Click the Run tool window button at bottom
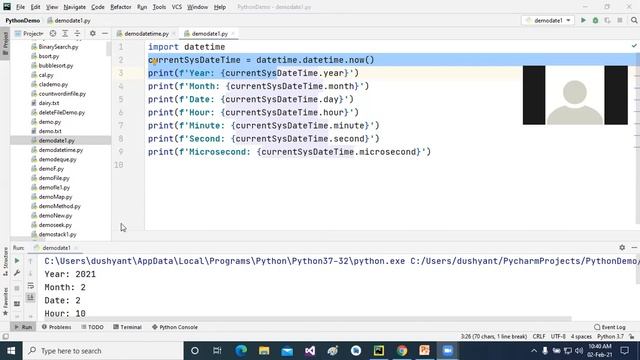The image size is (640, 360). 23,327
